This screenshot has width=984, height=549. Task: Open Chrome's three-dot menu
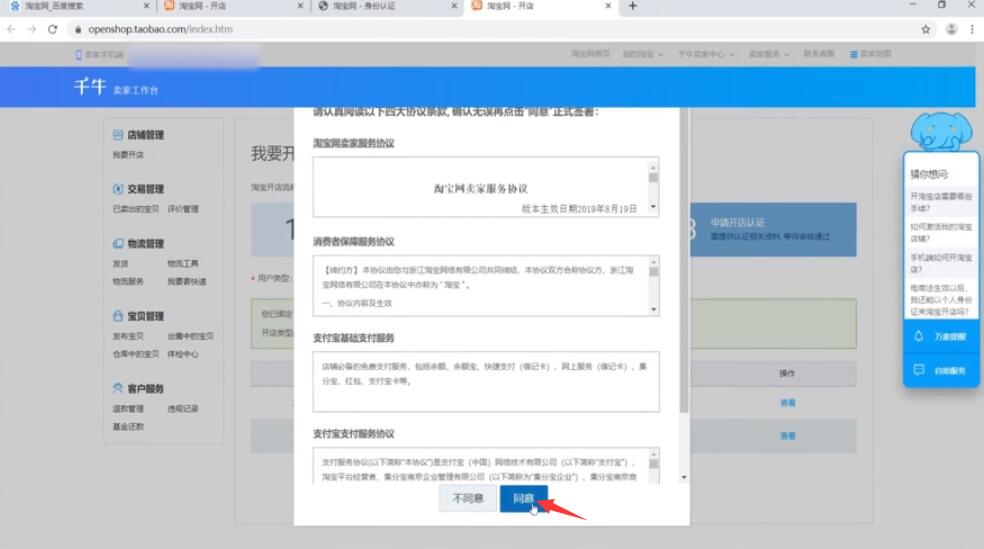click(x=972, y=30)
